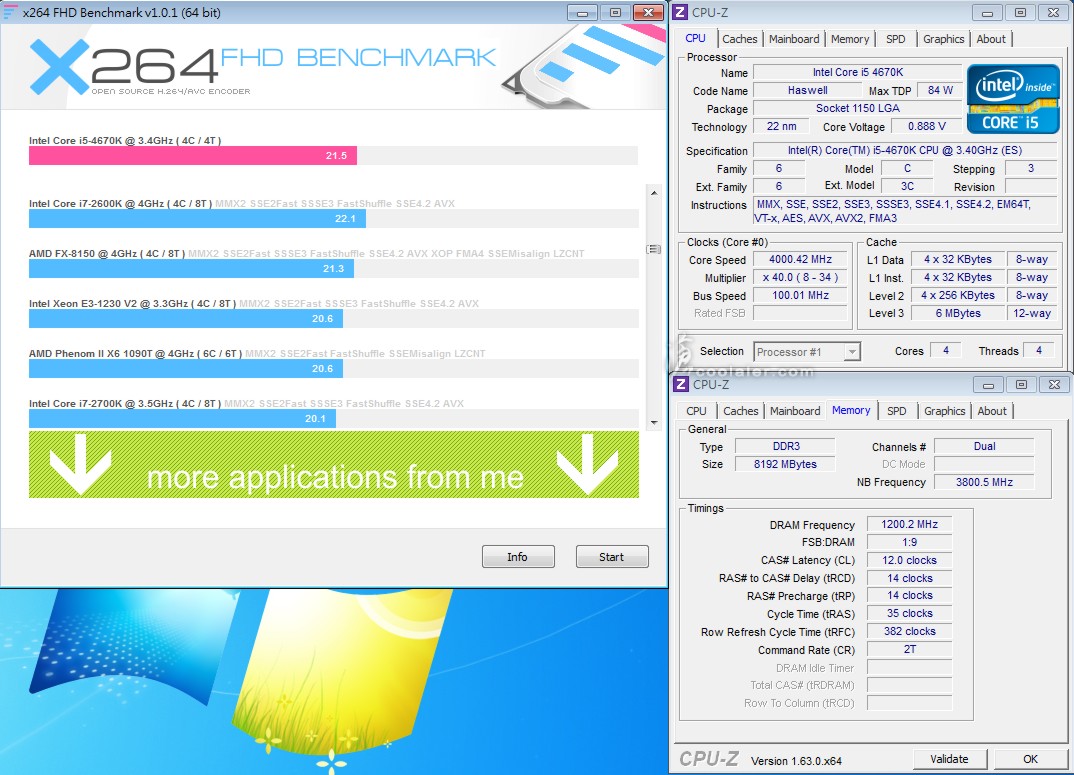Minimize the lower CPU-Z Memory window
1074x775 pixels.
pos(988,384)
